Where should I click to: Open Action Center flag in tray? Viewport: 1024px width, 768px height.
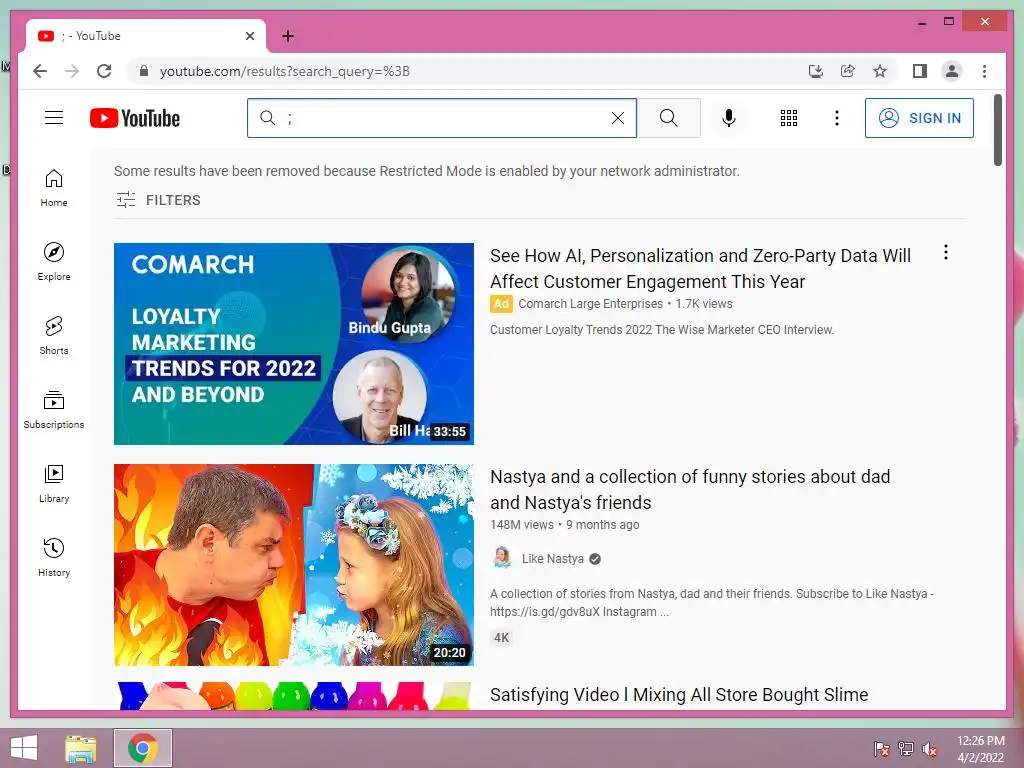[x=881, y=748]
